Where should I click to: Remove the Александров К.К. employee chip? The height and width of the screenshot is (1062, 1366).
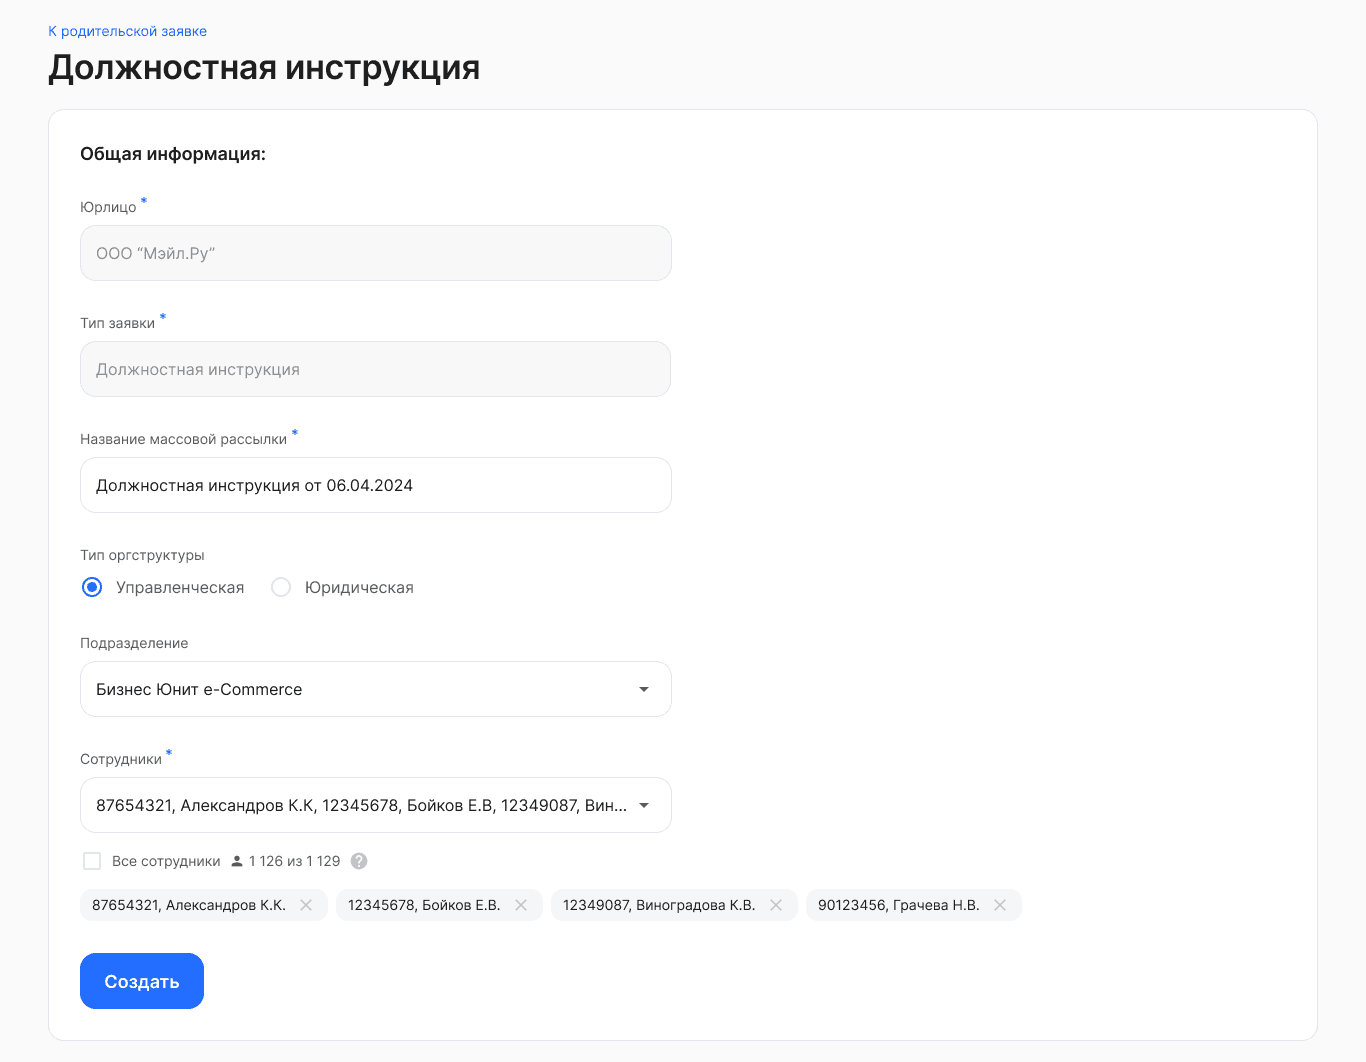[x=306, y=905]
